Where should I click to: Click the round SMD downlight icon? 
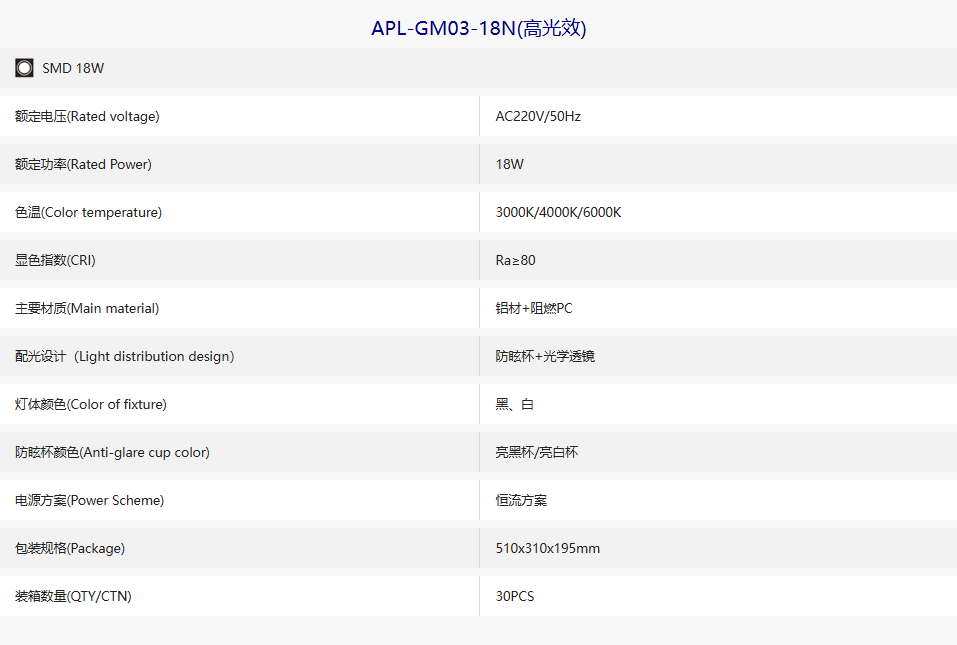click(x=24, y=68)
